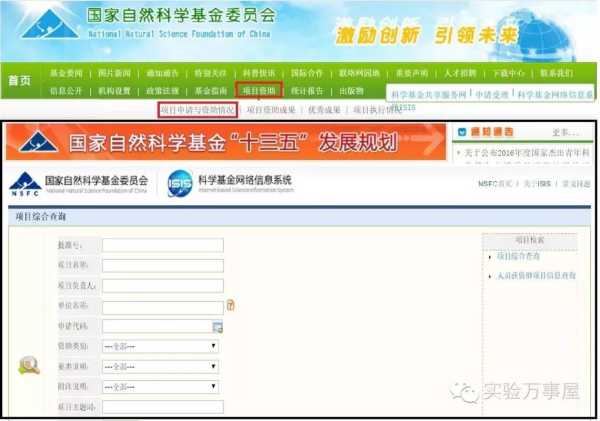Image resolution: width=600 pixels, height=421 pixels.
Task: Open the 政策法规 menu item
Action: pyautogui.click(x=162, y=91)
